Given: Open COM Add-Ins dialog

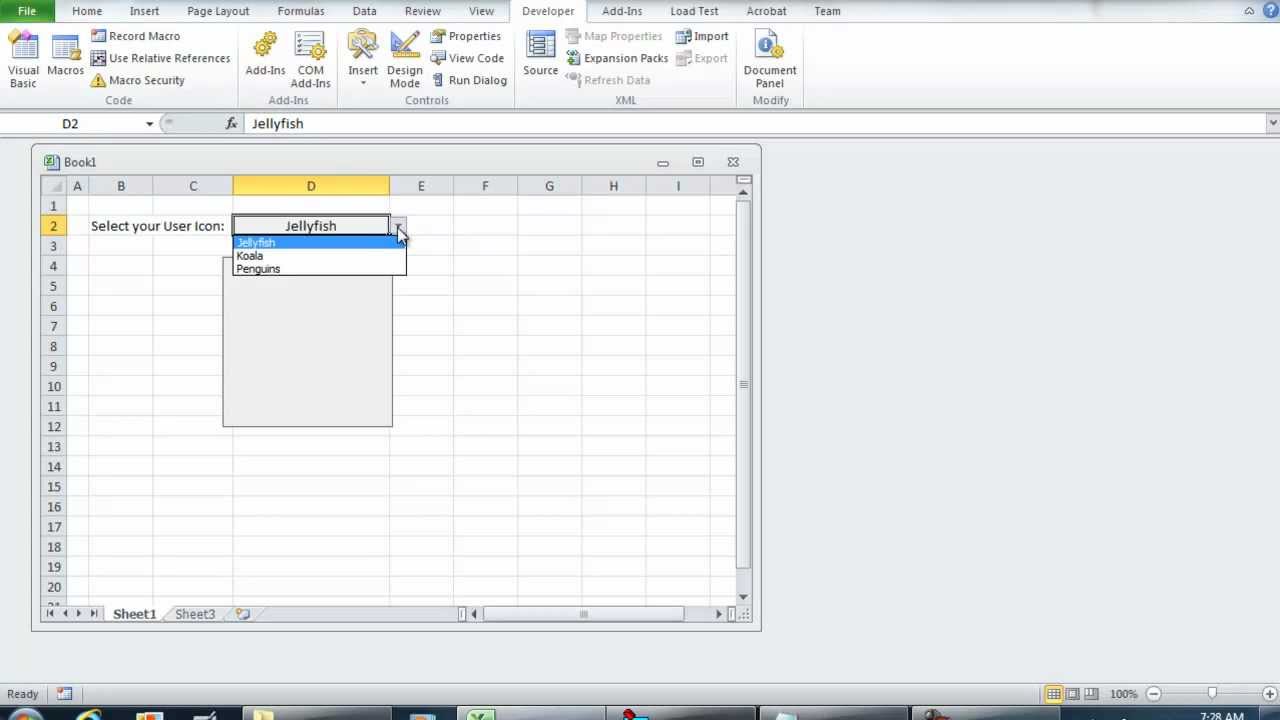Looking at the screenshot, I should click(310, 59).
